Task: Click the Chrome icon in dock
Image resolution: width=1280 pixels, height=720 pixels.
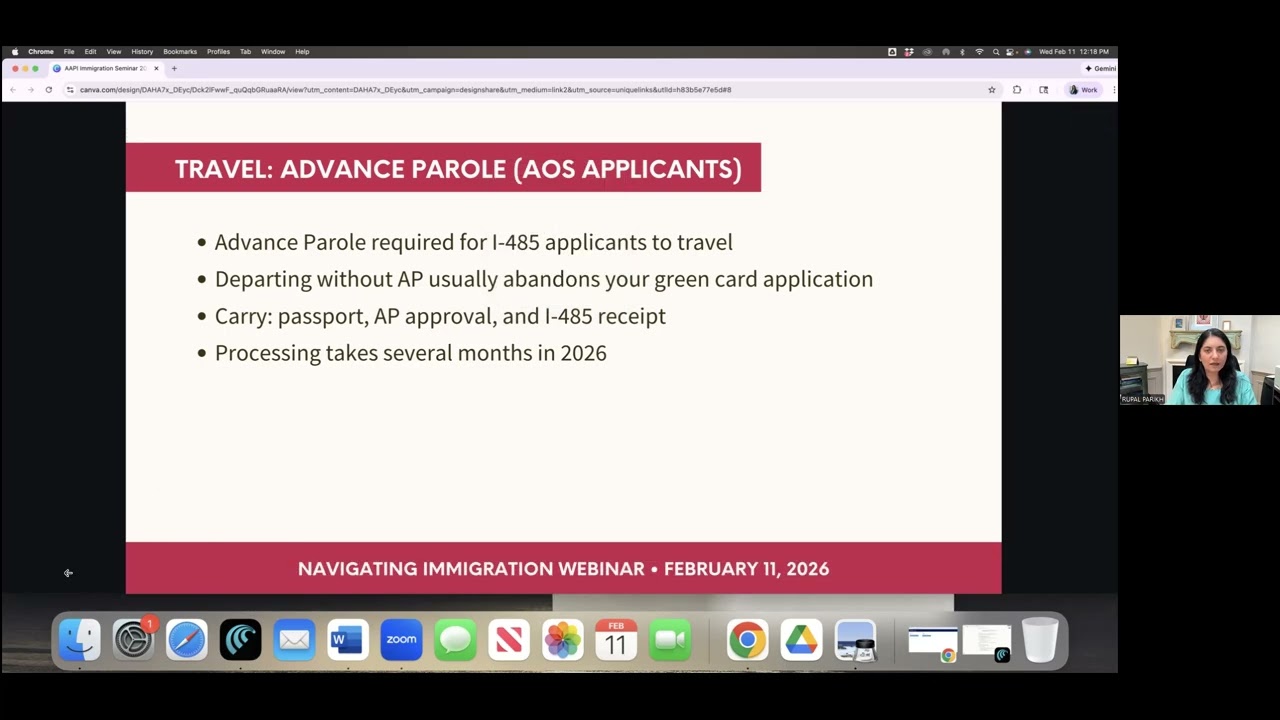Action: point(747,640)
